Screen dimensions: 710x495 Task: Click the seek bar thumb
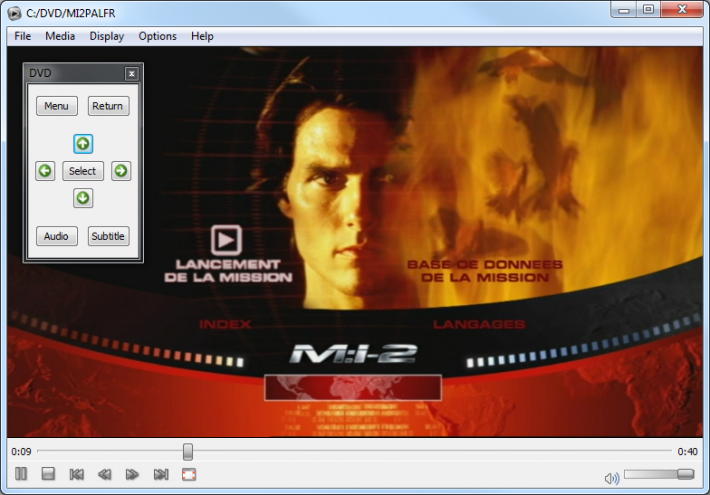tap(187, 452)
